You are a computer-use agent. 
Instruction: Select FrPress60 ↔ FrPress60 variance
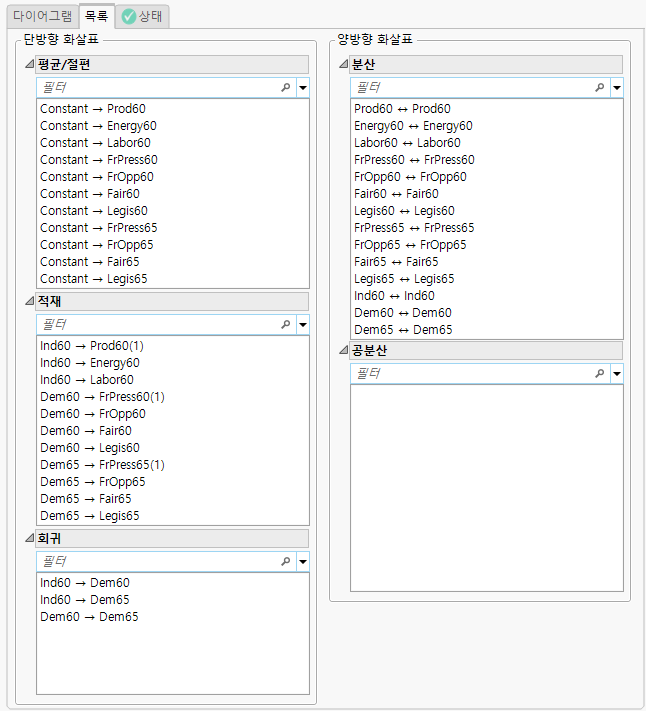click(x=487, y=160)
